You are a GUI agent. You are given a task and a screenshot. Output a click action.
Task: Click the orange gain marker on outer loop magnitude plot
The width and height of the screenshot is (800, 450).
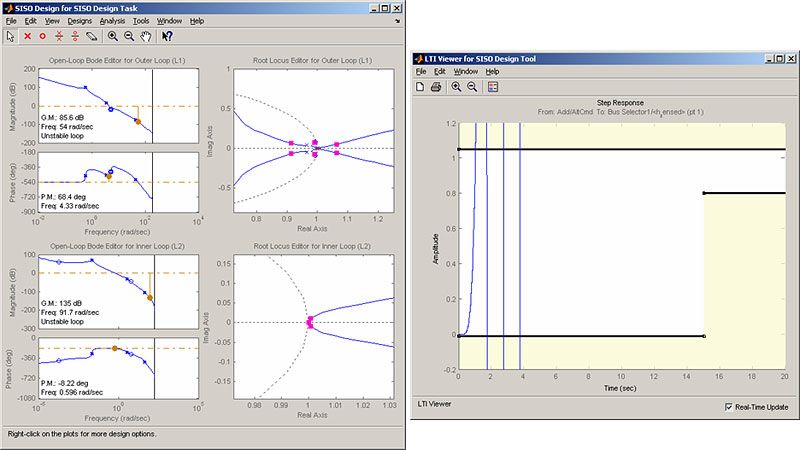tap(138, 121)
